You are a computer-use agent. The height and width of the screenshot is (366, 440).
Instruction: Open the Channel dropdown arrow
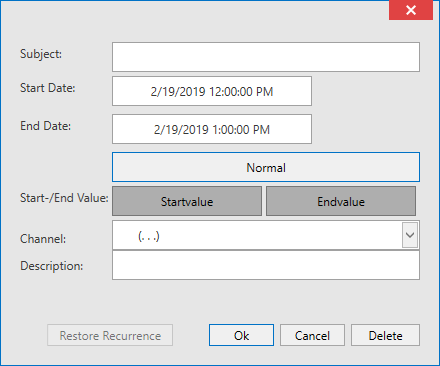(410, 235)
